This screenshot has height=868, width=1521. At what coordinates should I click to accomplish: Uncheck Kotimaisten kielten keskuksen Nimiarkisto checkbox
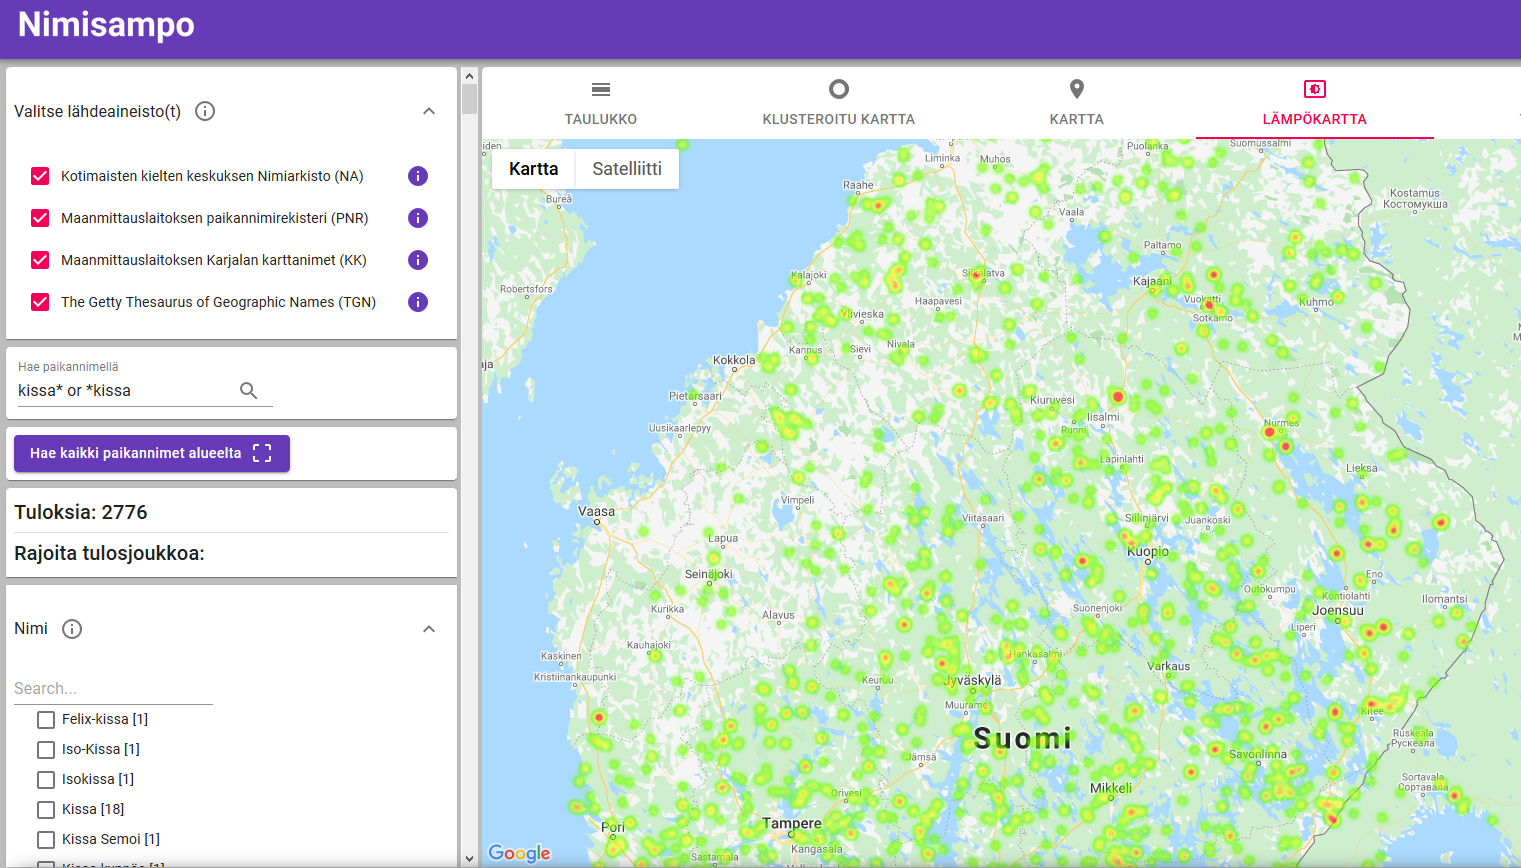[x=40, y=176]
